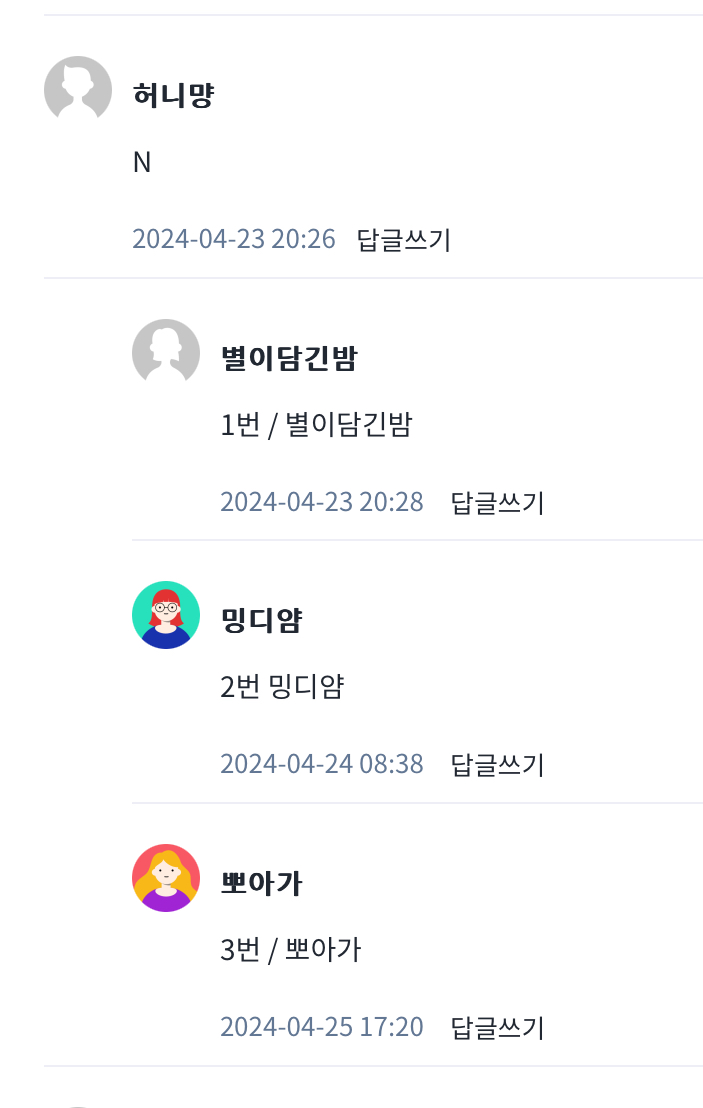Image resolution: width=703 pixels, height=1108 pixels.
Task: Select 뽀아가's blonde-haired avatar icon
Action: (x=166, y=878)
